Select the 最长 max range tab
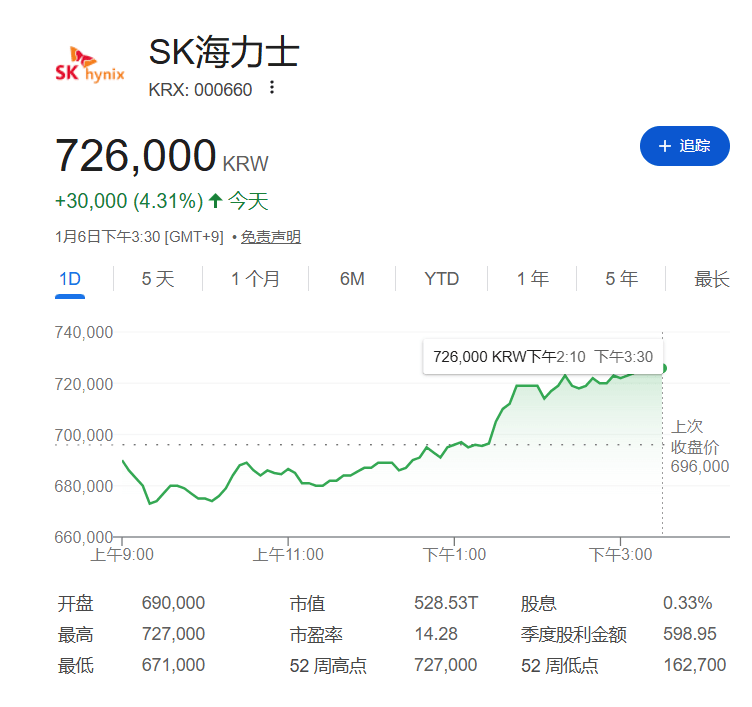Viewport: 752px width, 707px height. [x=712, y=279]
